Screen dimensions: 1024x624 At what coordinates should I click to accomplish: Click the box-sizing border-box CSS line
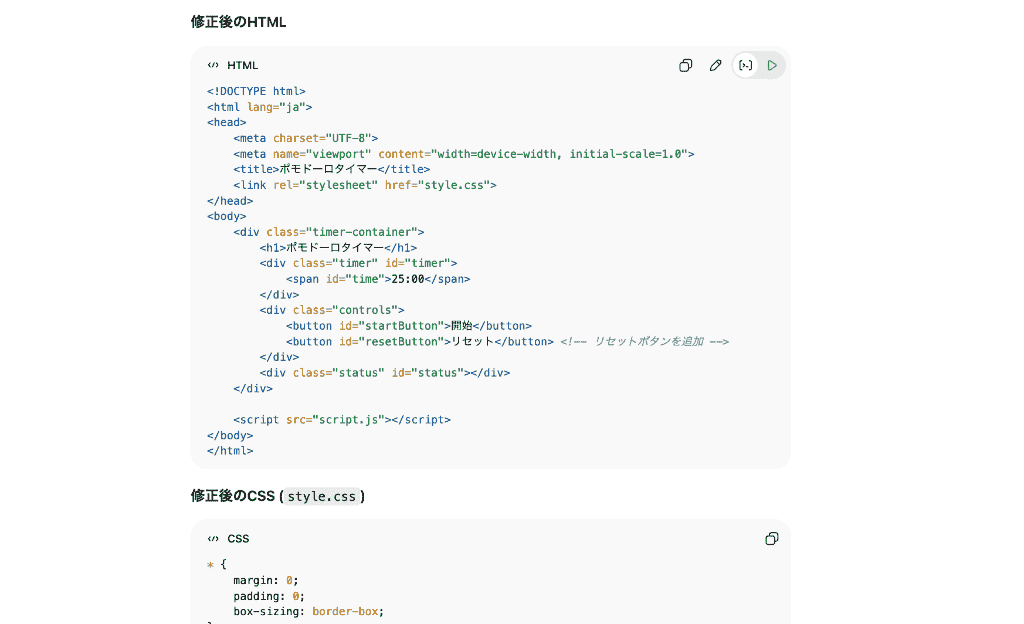(308, 611)
